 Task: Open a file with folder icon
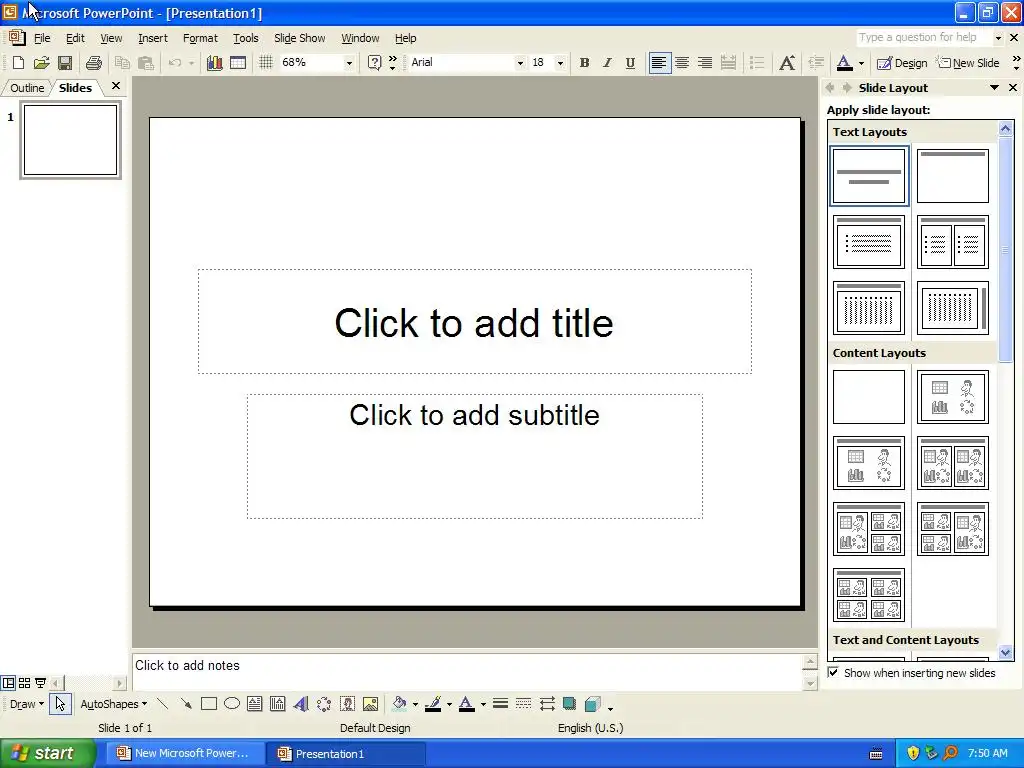pos(41,63)
